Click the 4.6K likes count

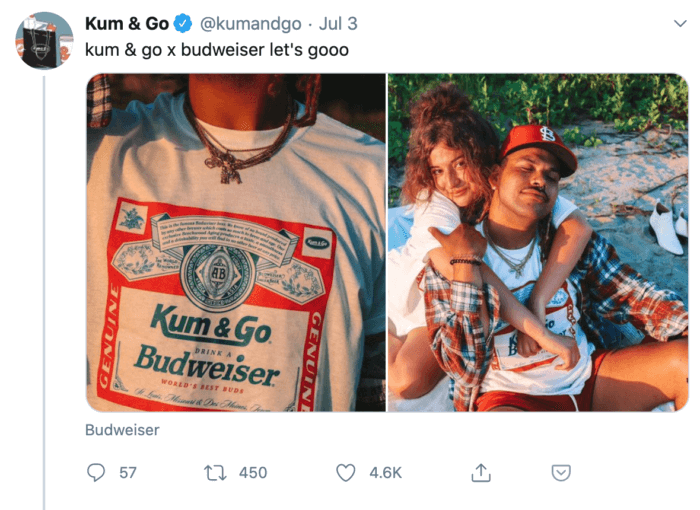tap(385, 472)
